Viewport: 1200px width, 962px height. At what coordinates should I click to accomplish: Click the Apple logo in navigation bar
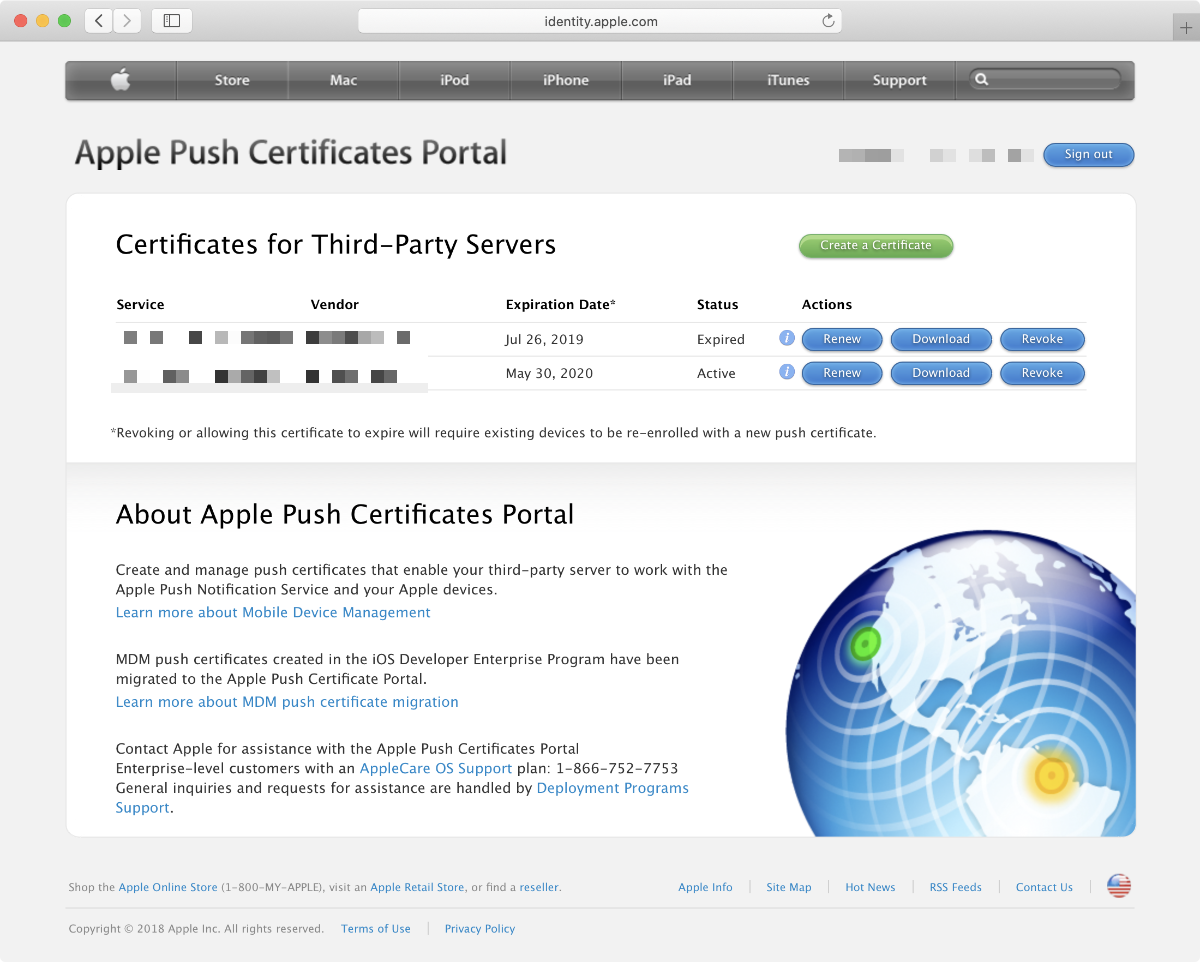click(121, 80)
